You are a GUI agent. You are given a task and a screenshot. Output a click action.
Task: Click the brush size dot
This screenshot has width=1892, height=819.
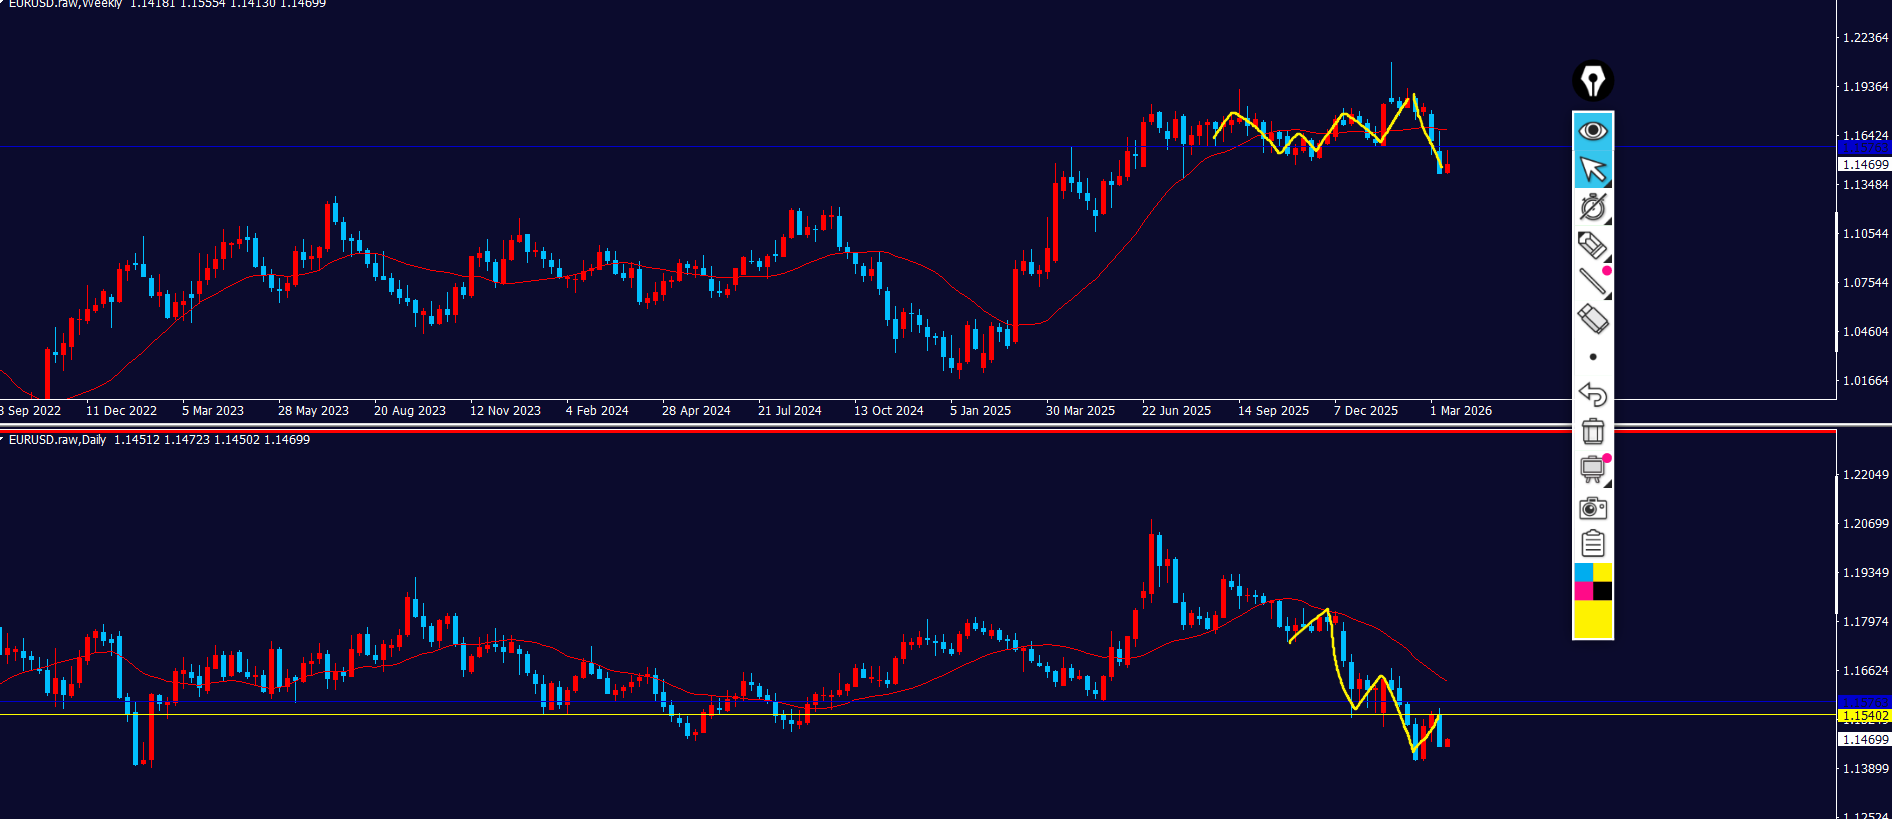coord(1593,357)
